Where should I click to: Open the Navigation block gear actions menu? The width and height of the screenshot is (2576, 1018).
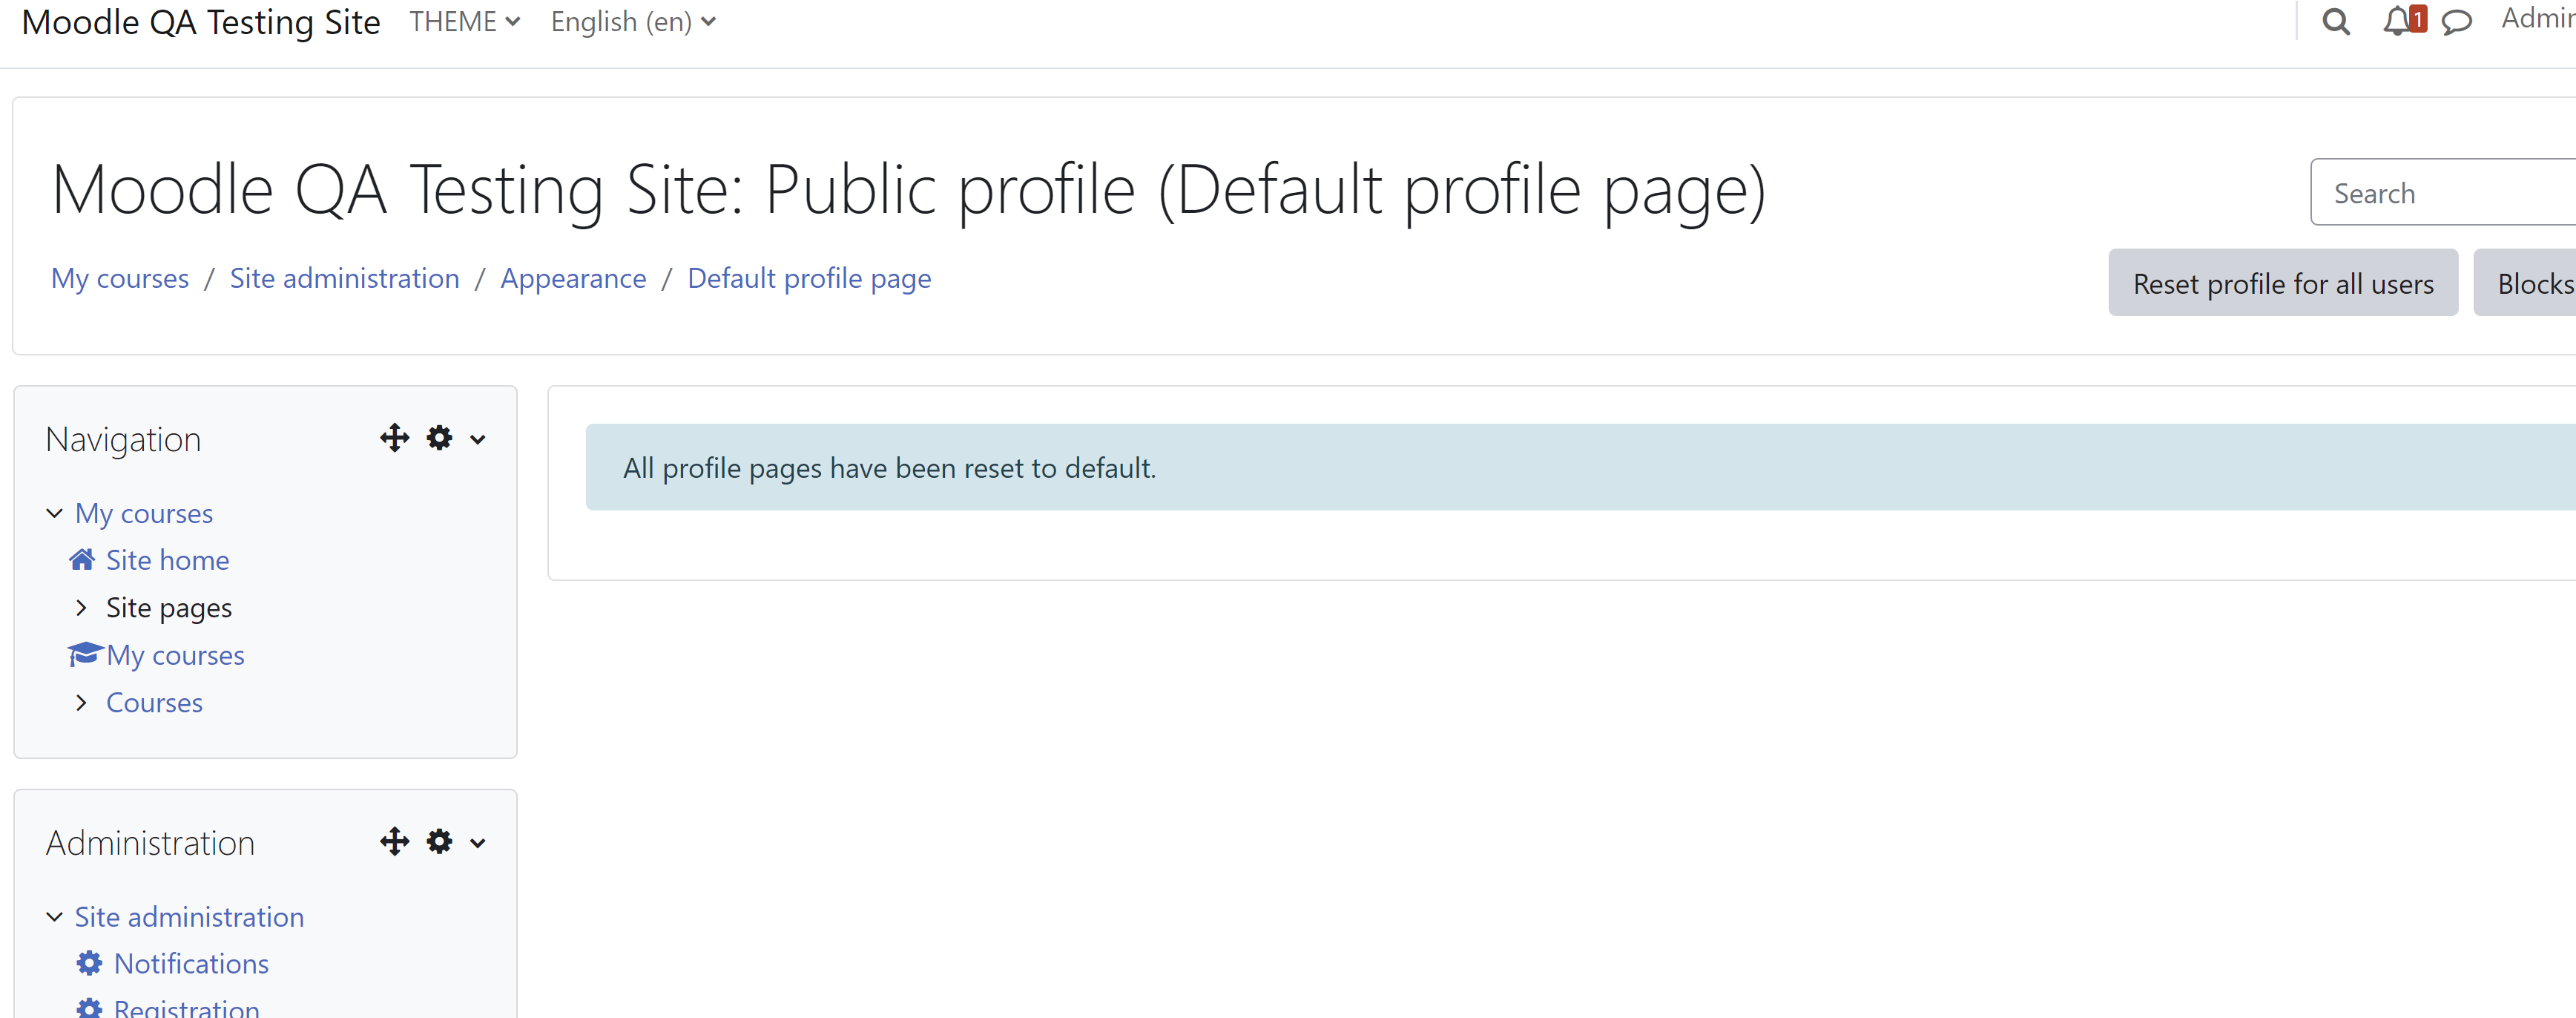(439, 438)
